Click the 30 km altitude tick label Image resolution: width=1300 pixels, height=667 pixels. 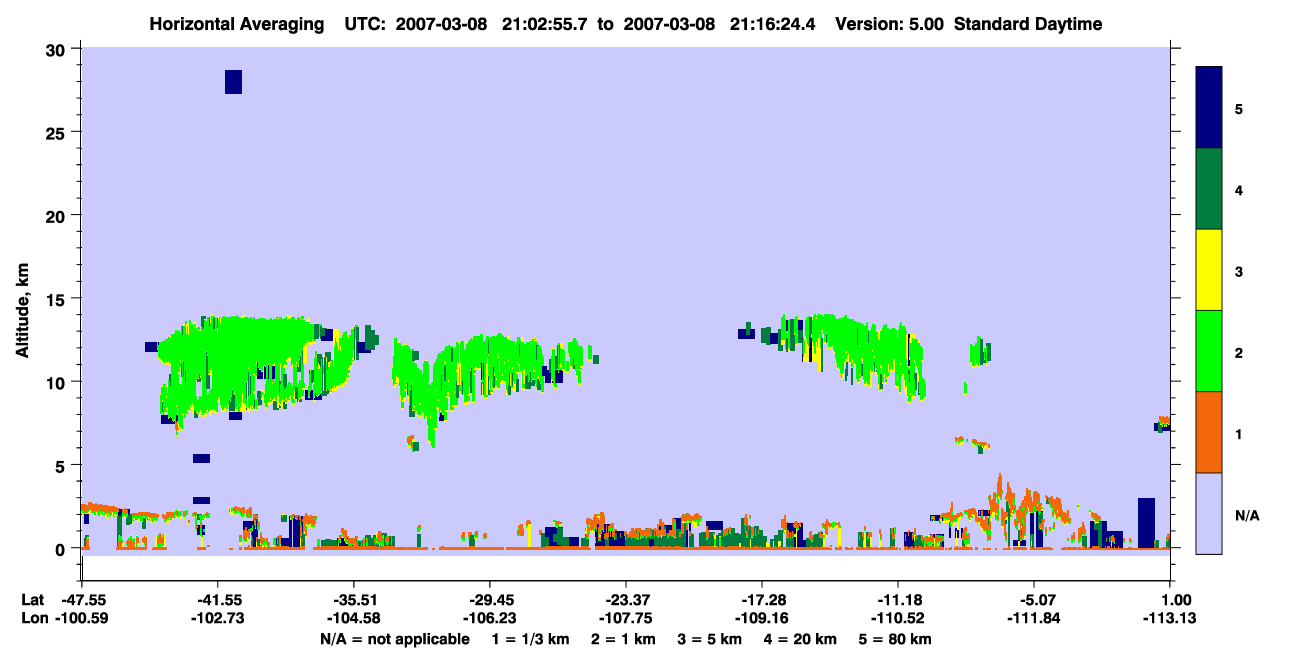pyautogui.click(x=59, y=49)
